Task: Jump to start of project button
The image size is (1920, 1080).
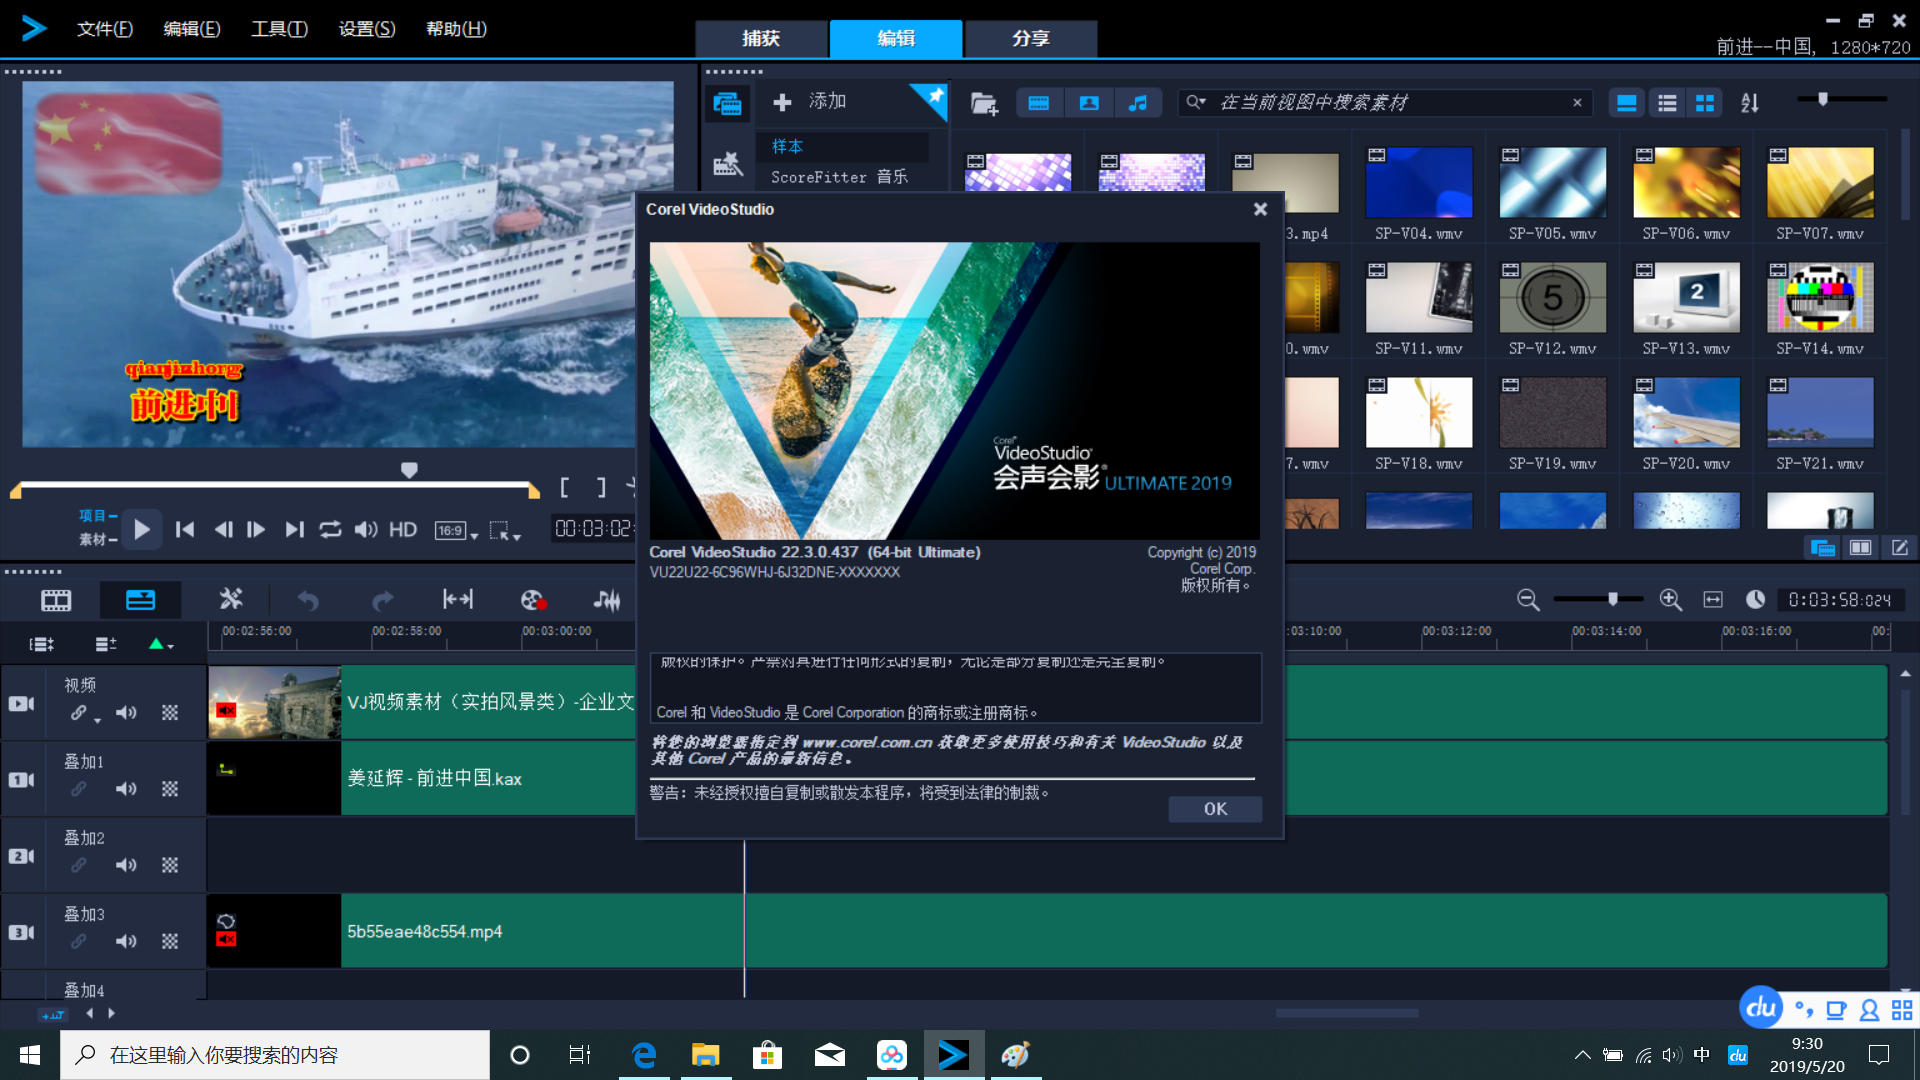Action: pyautogui.click(x=185, y=530)
